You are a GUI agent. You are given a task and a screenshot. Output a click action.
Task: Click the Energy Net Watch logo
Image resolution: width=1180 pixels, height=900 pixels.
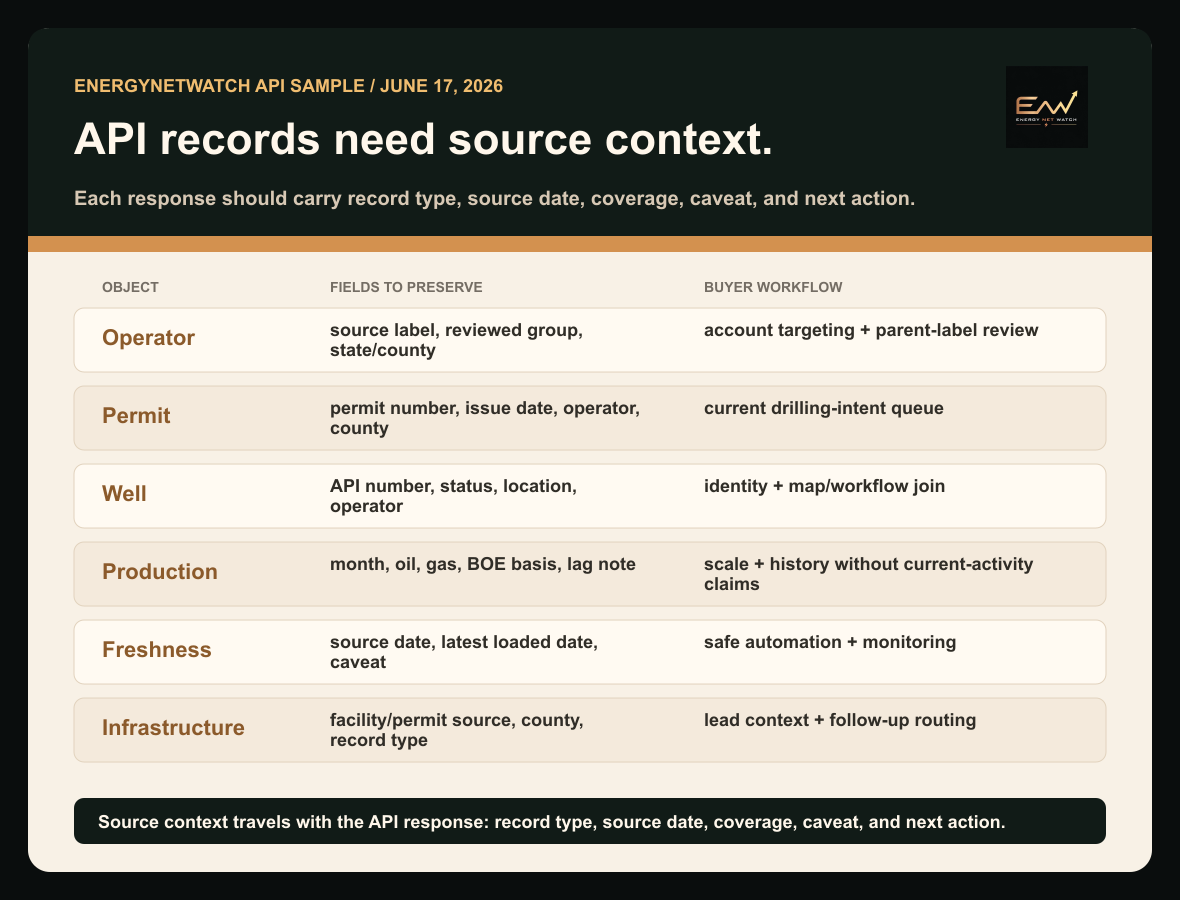[x=1046, y=107]
